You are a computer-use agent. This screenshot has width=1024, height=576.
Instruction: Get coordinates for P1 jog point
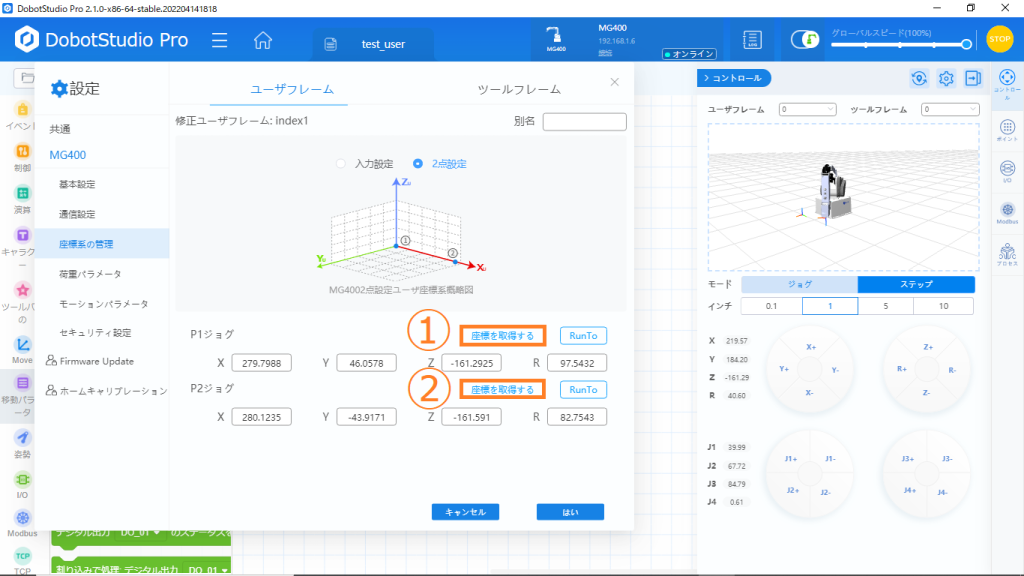(x=502, y=336)
